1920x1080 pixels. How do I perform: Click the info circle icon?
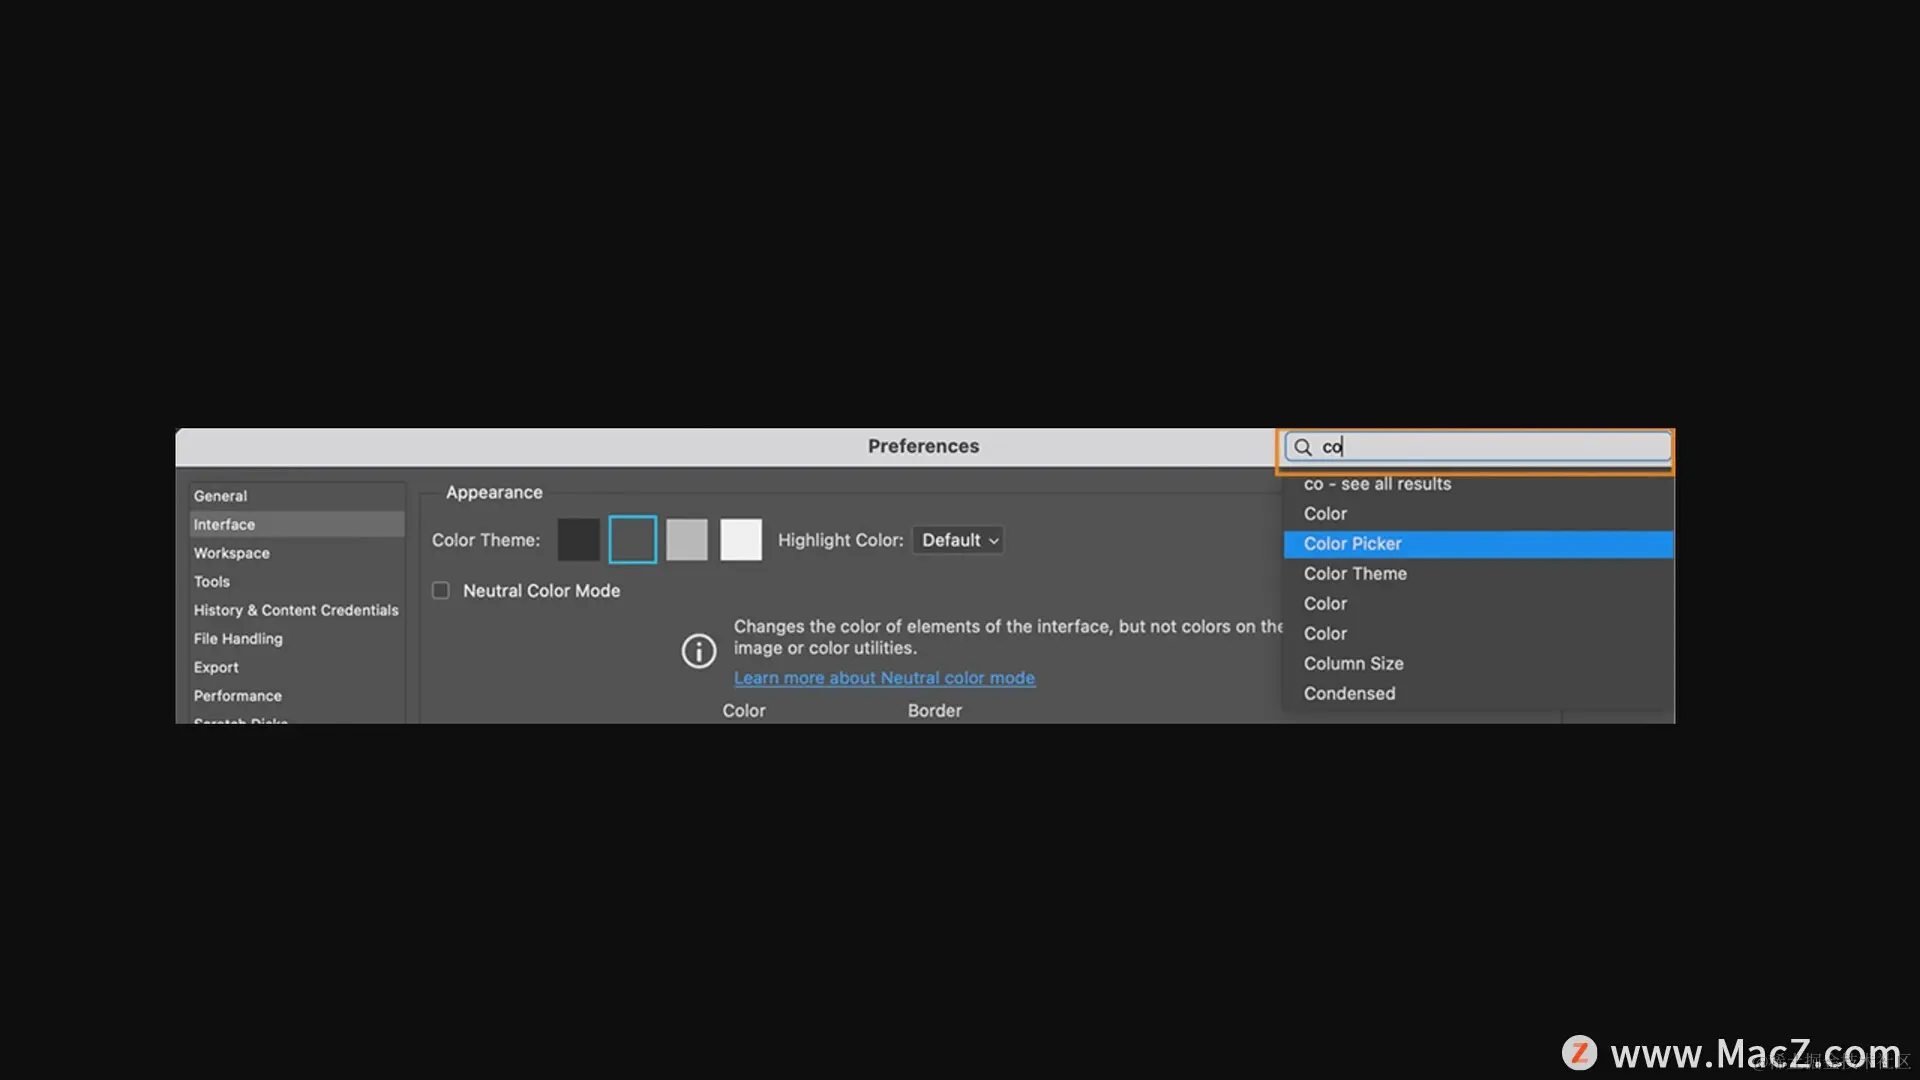[x=699, y=651]
